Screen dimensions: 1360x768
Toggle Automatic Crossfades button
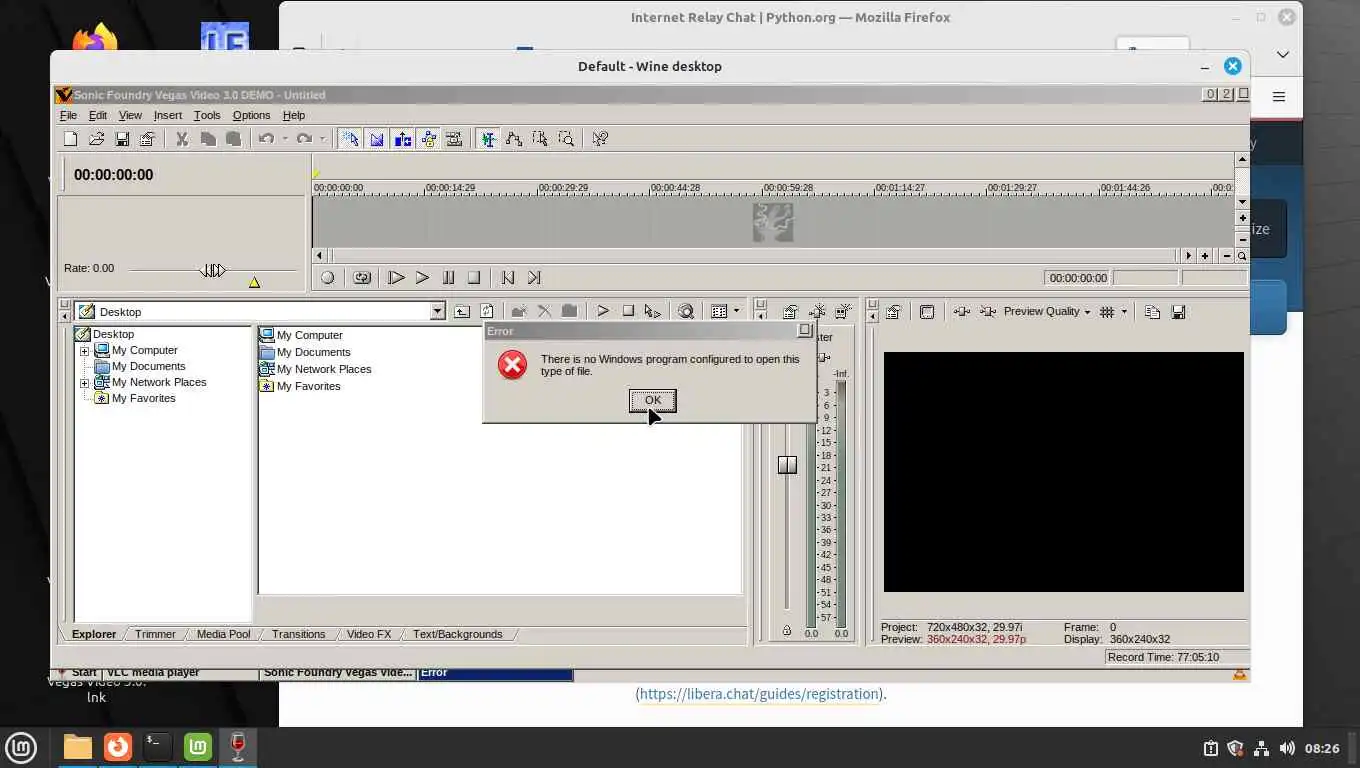[376, 139]
